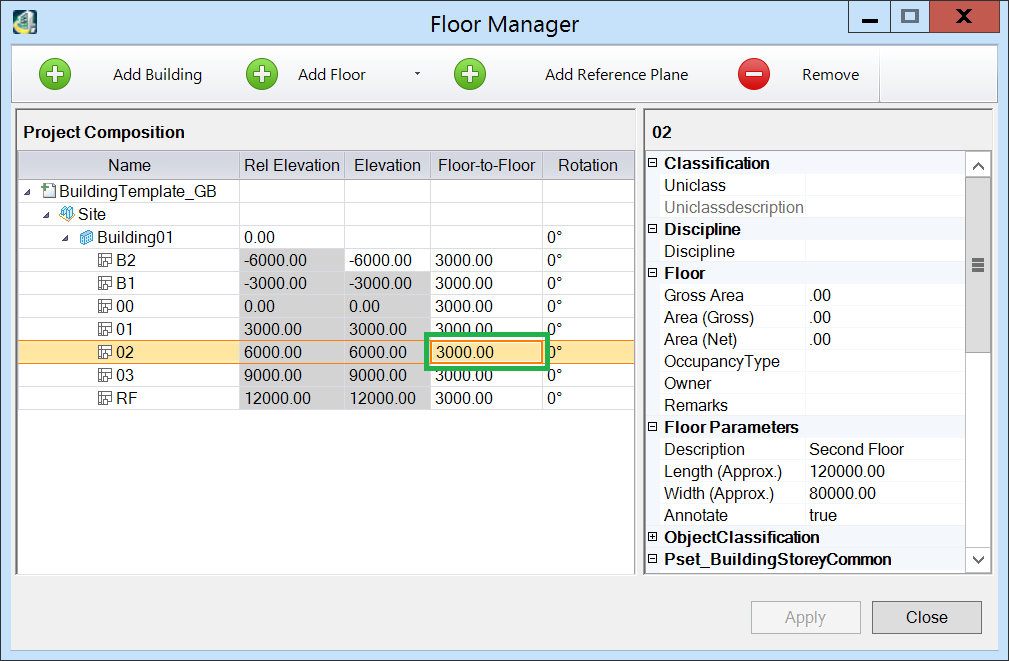Viewport: 1009px width, 661px height.
Task: Open the Add Floor dropdown arrow
Action: (417, 75)
